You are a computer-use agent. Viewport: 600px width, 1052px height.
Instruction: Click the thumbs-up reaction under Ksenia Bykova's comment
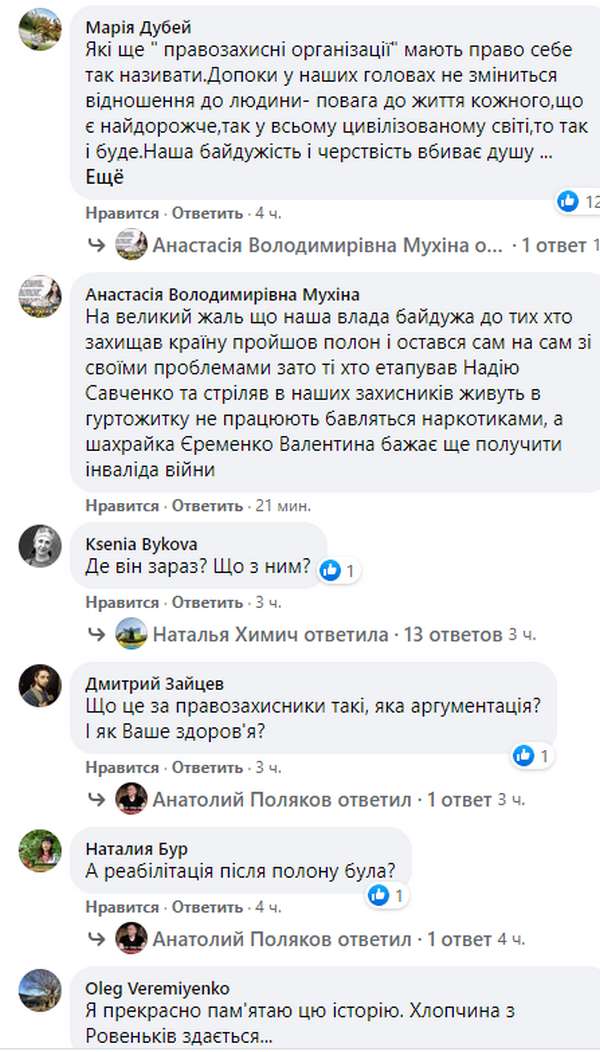pyautogui.click(x=330, y=570)
